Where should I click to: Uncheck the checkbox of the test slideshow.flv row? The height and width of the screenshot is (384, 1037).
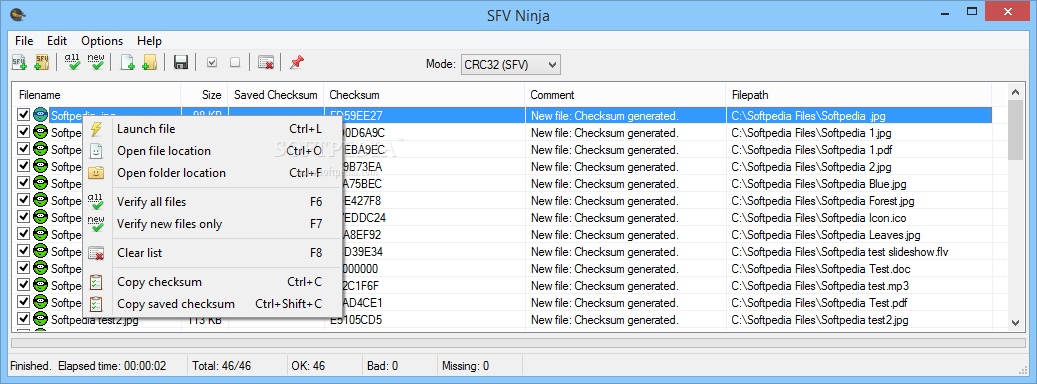(24, 251)
